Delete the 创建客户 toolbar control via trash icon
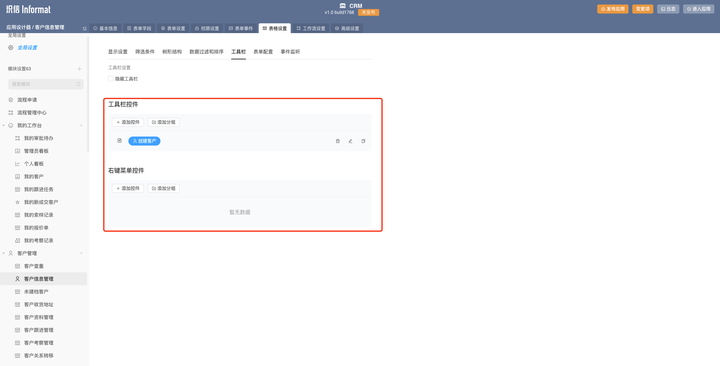720x366 pixels. [338, 141]
